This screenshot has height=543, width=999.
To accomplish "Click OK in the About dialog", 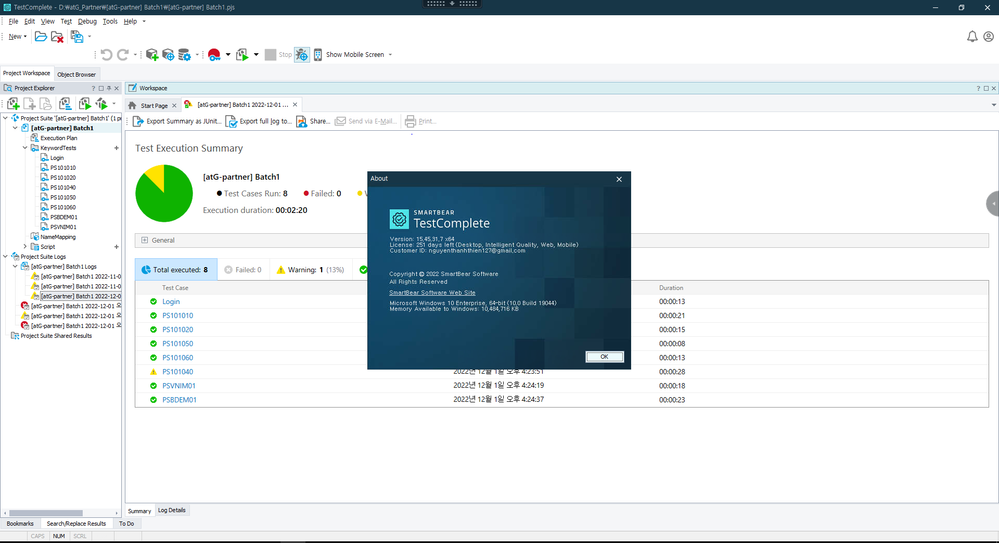I will [604, 356].
